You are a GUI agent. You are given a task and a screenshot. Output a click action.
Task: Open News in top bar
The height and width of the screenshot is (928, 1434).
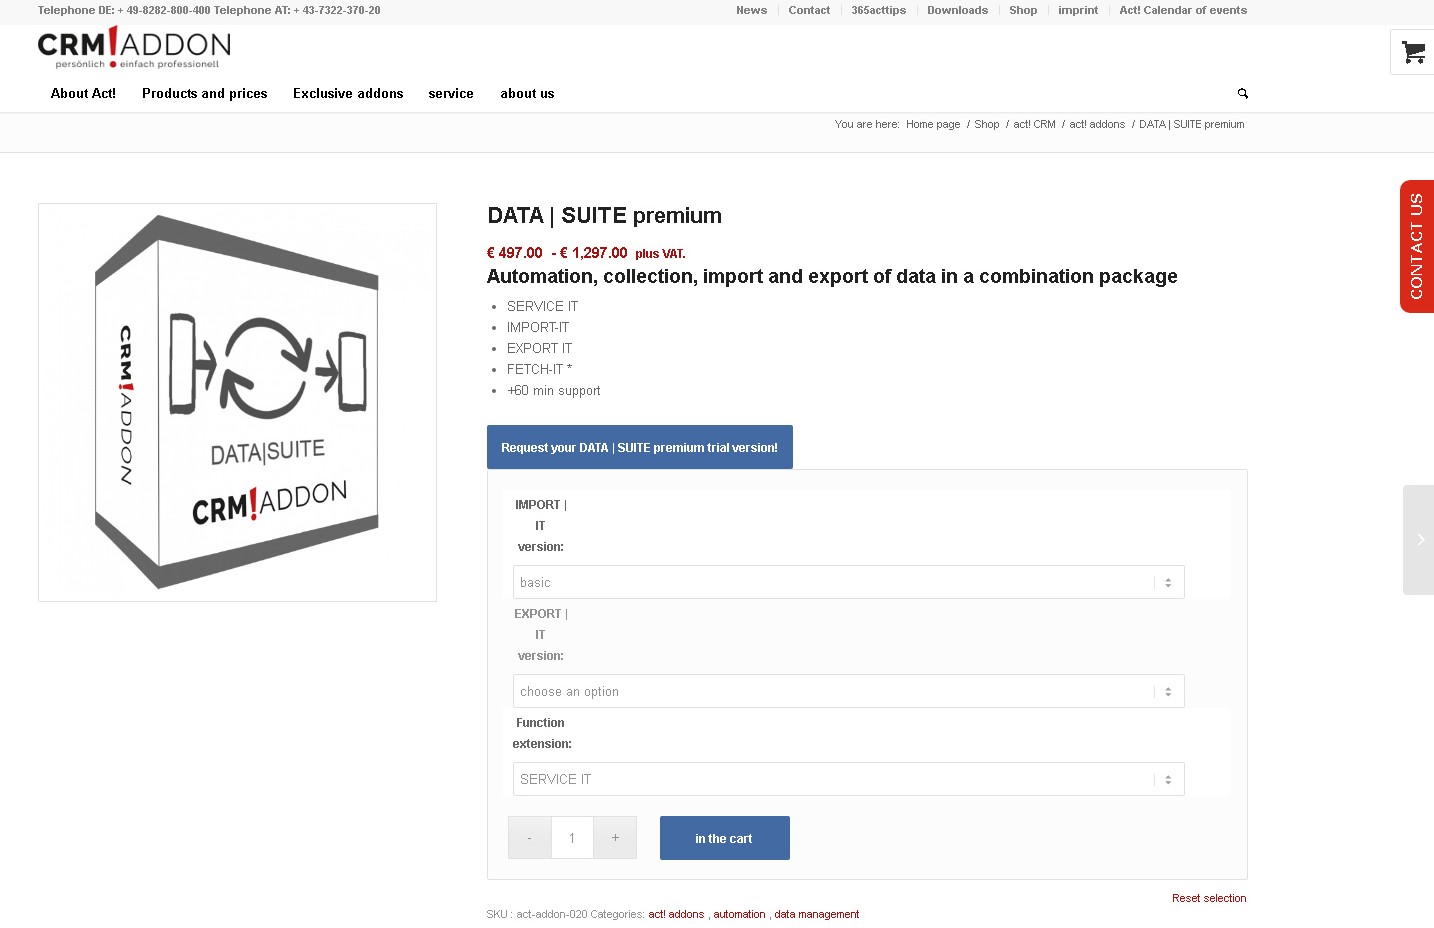click(751, 10)
